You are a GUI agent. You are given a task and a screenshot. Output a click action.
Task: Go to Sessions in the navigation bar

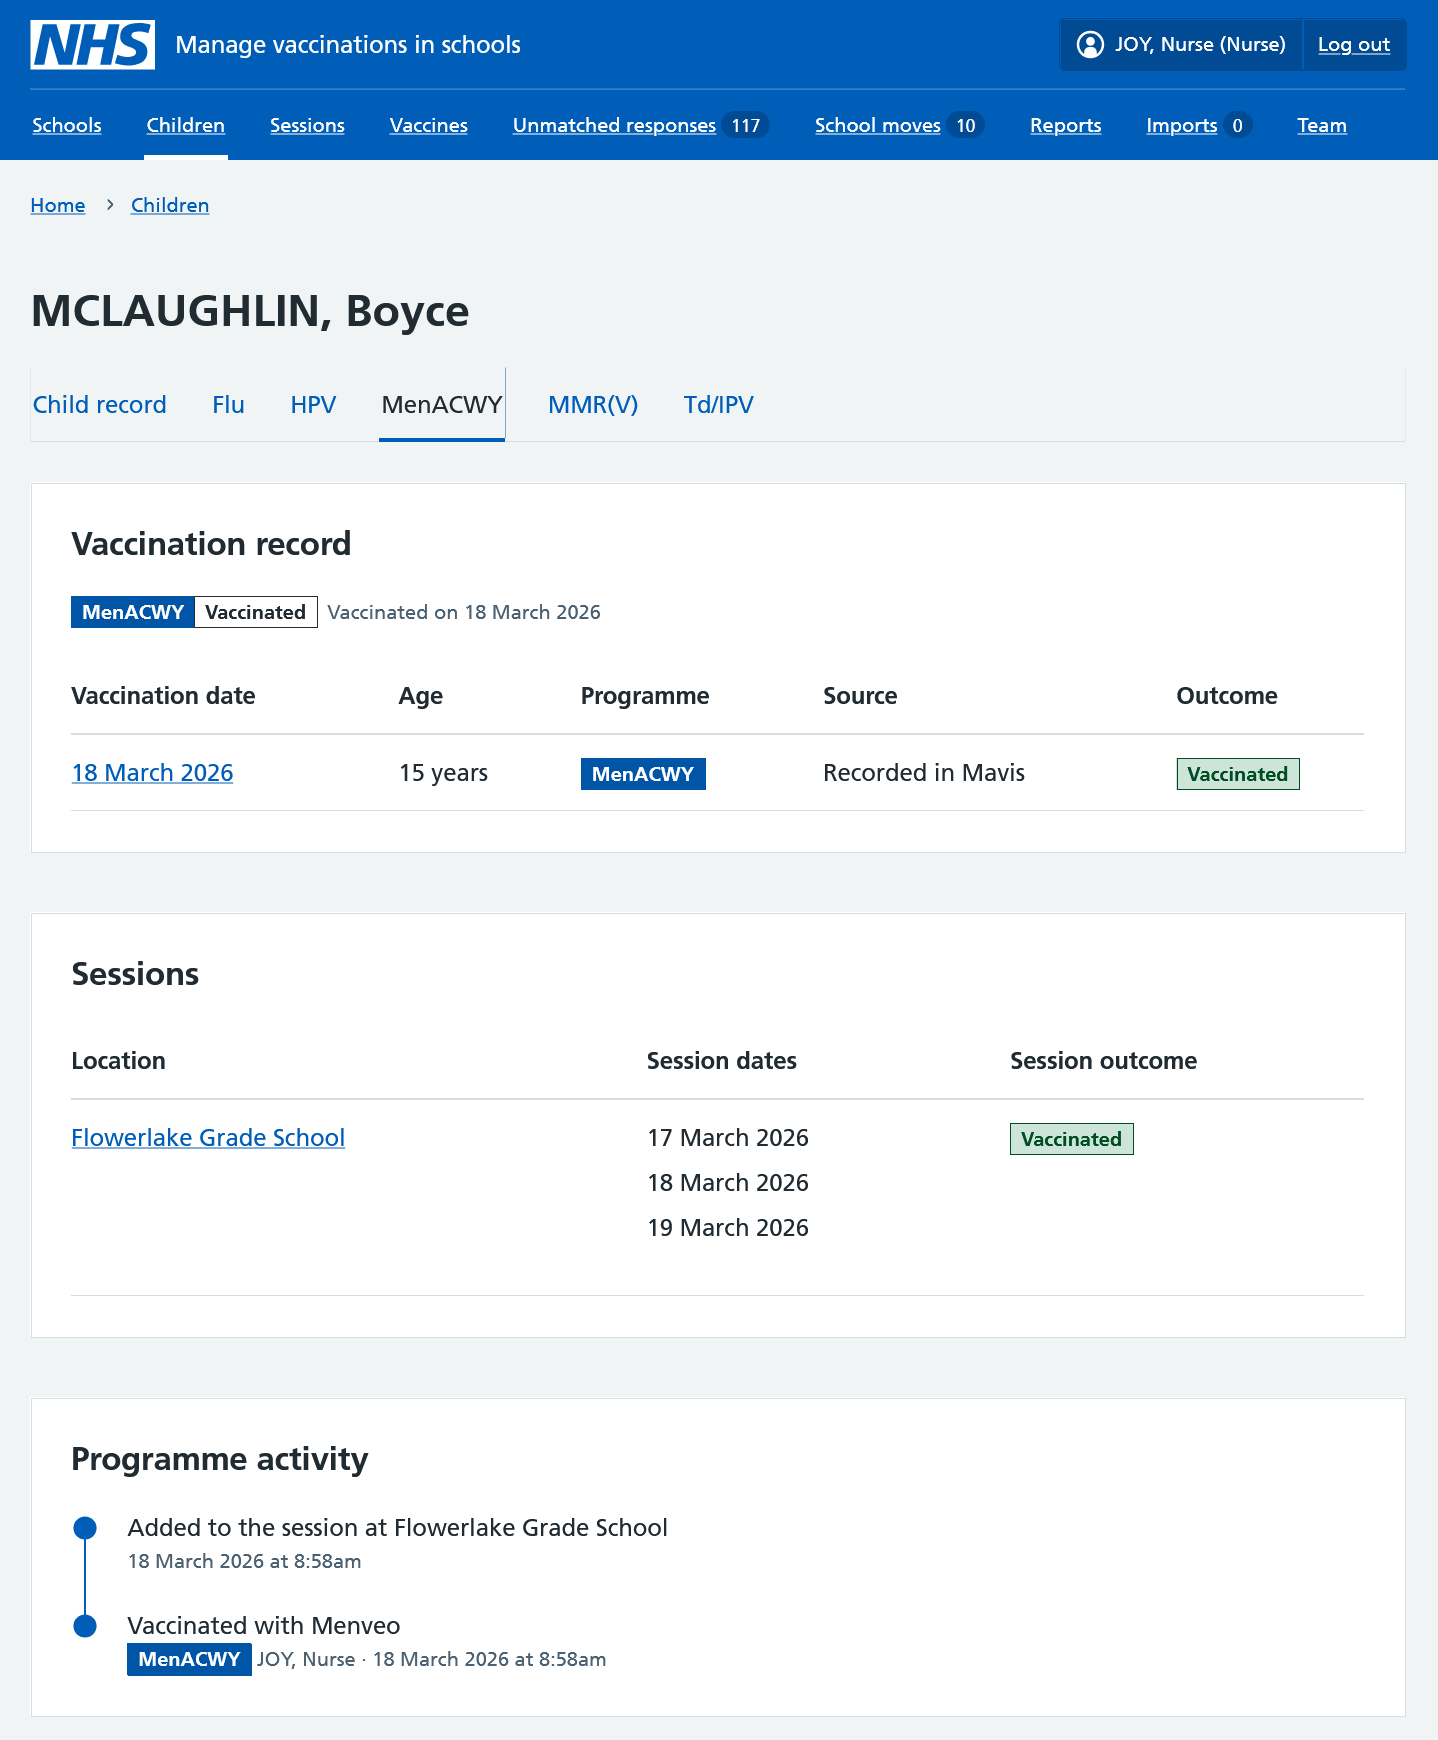point(307,126)
